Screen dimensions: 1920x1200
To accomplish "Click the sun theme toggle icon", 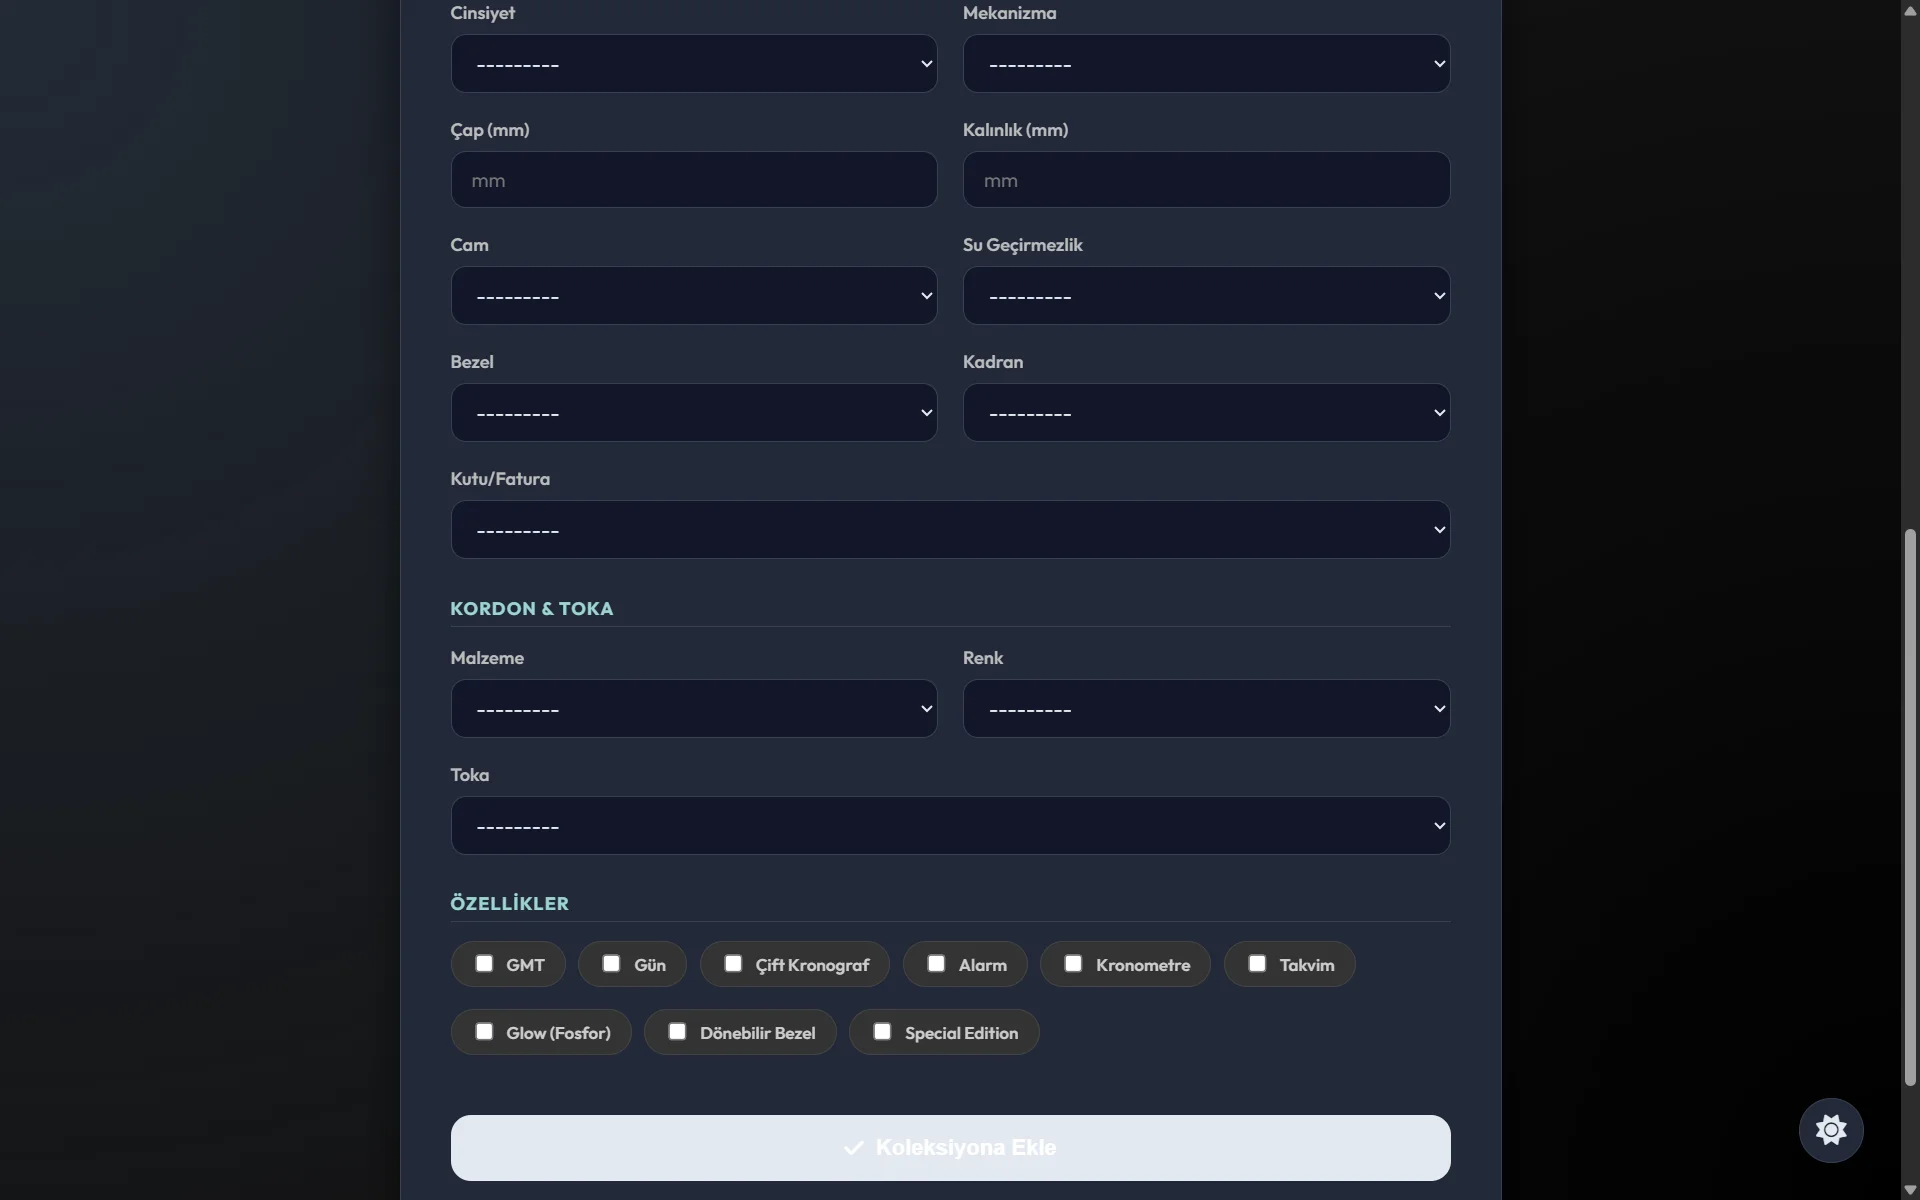I will pyautogui.click(x=1830, y=1130).
